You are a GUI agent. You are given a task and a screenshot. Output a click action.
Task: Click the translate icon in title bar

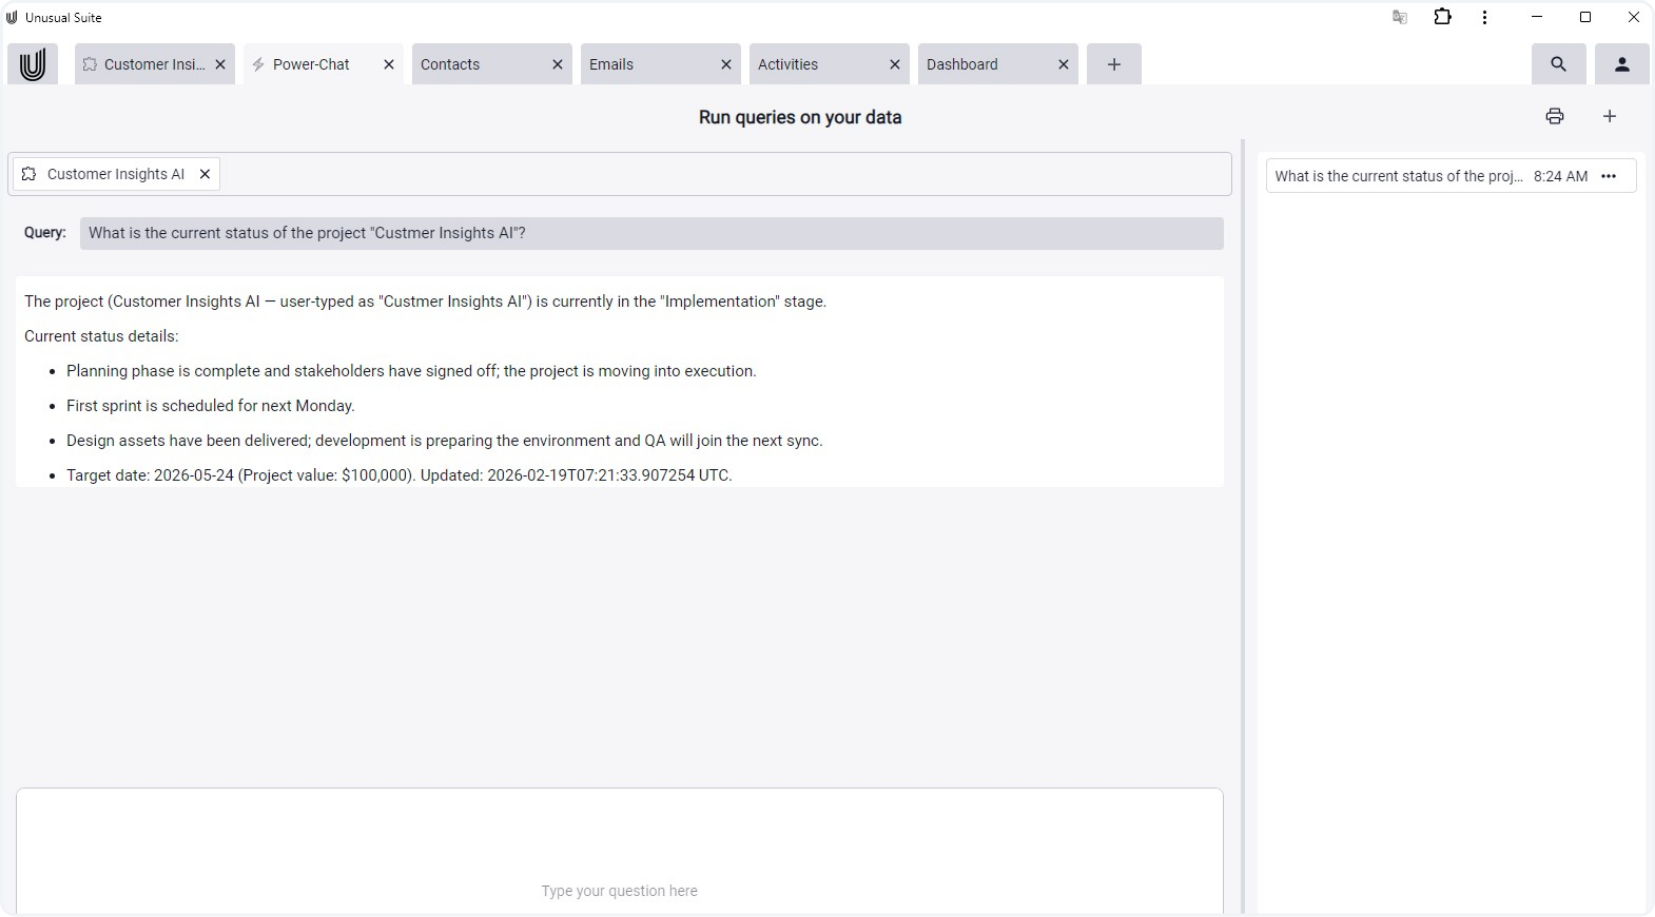click(x=1399, y=17)
